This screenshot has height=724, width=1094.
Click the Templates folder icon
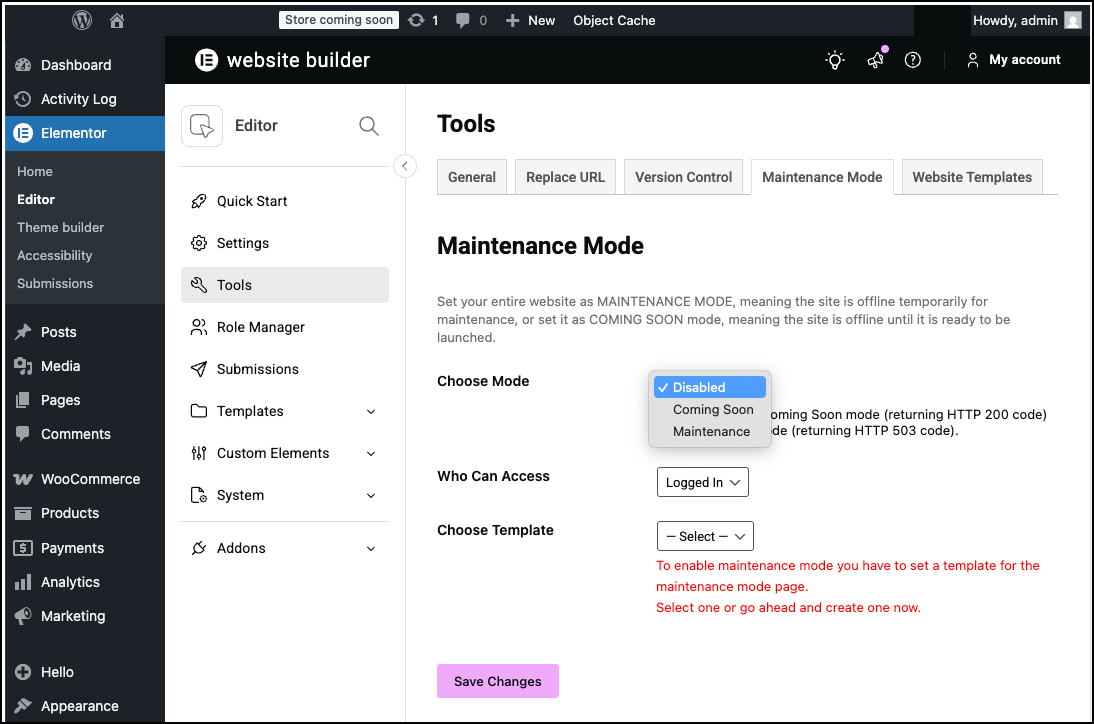[x=199, y=411]
